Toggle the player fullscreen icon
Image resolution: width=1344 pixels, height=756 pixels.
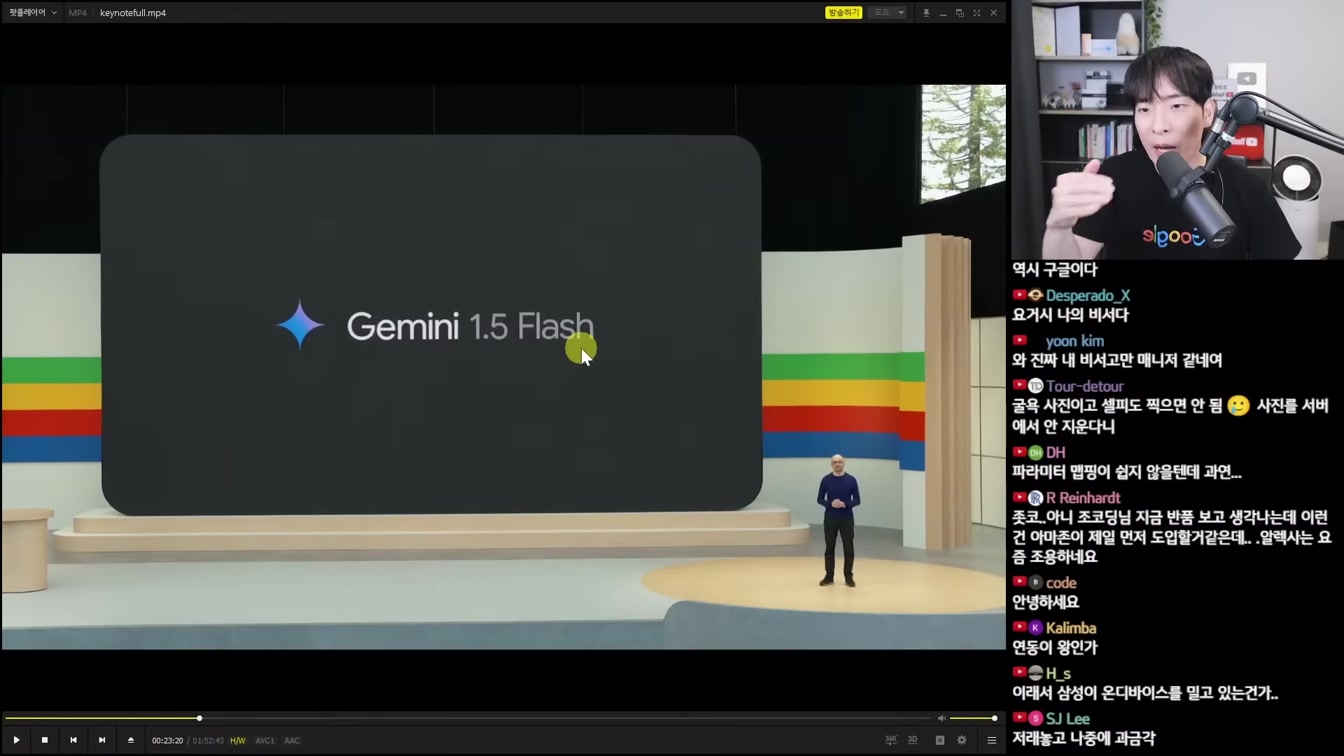977,13
